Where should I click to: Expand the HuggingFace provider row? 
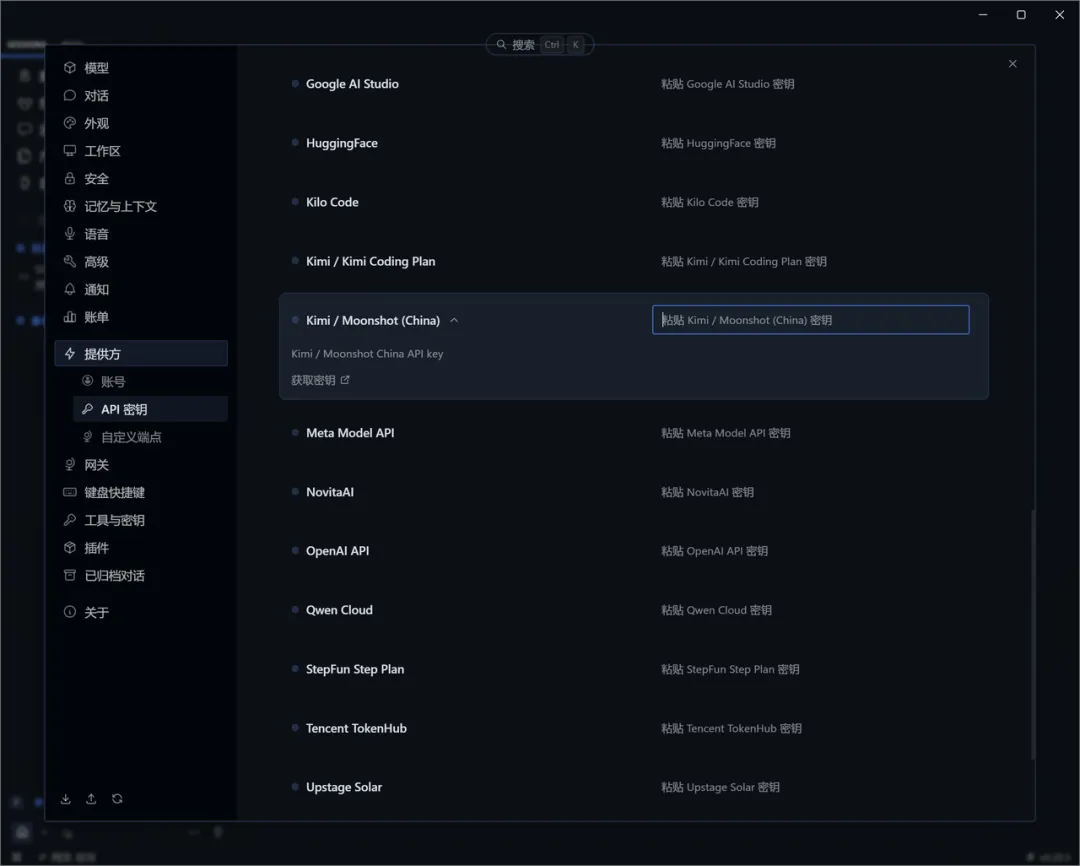342,143
